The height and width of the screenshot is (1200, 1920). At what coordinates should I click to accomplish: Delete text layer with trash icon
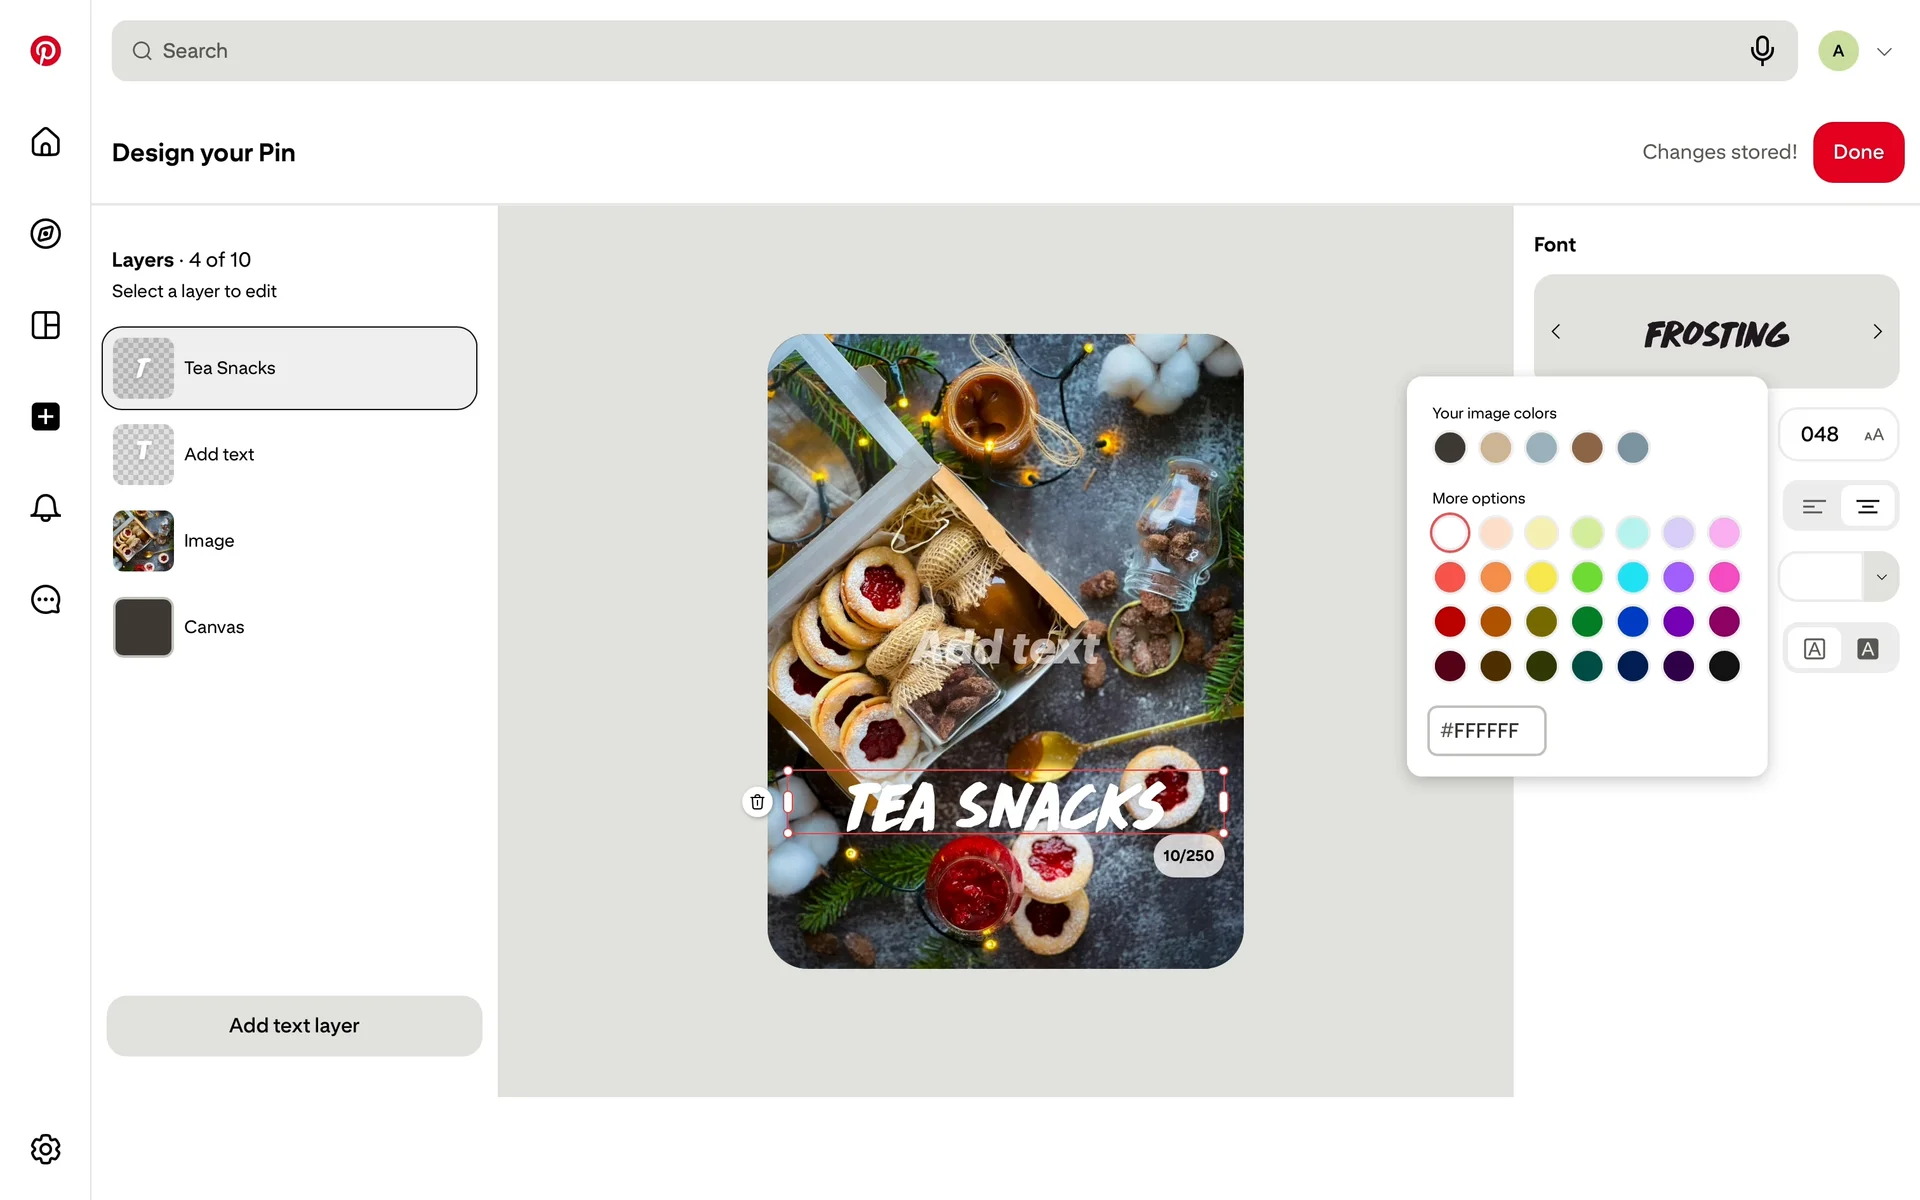(757, 802)
